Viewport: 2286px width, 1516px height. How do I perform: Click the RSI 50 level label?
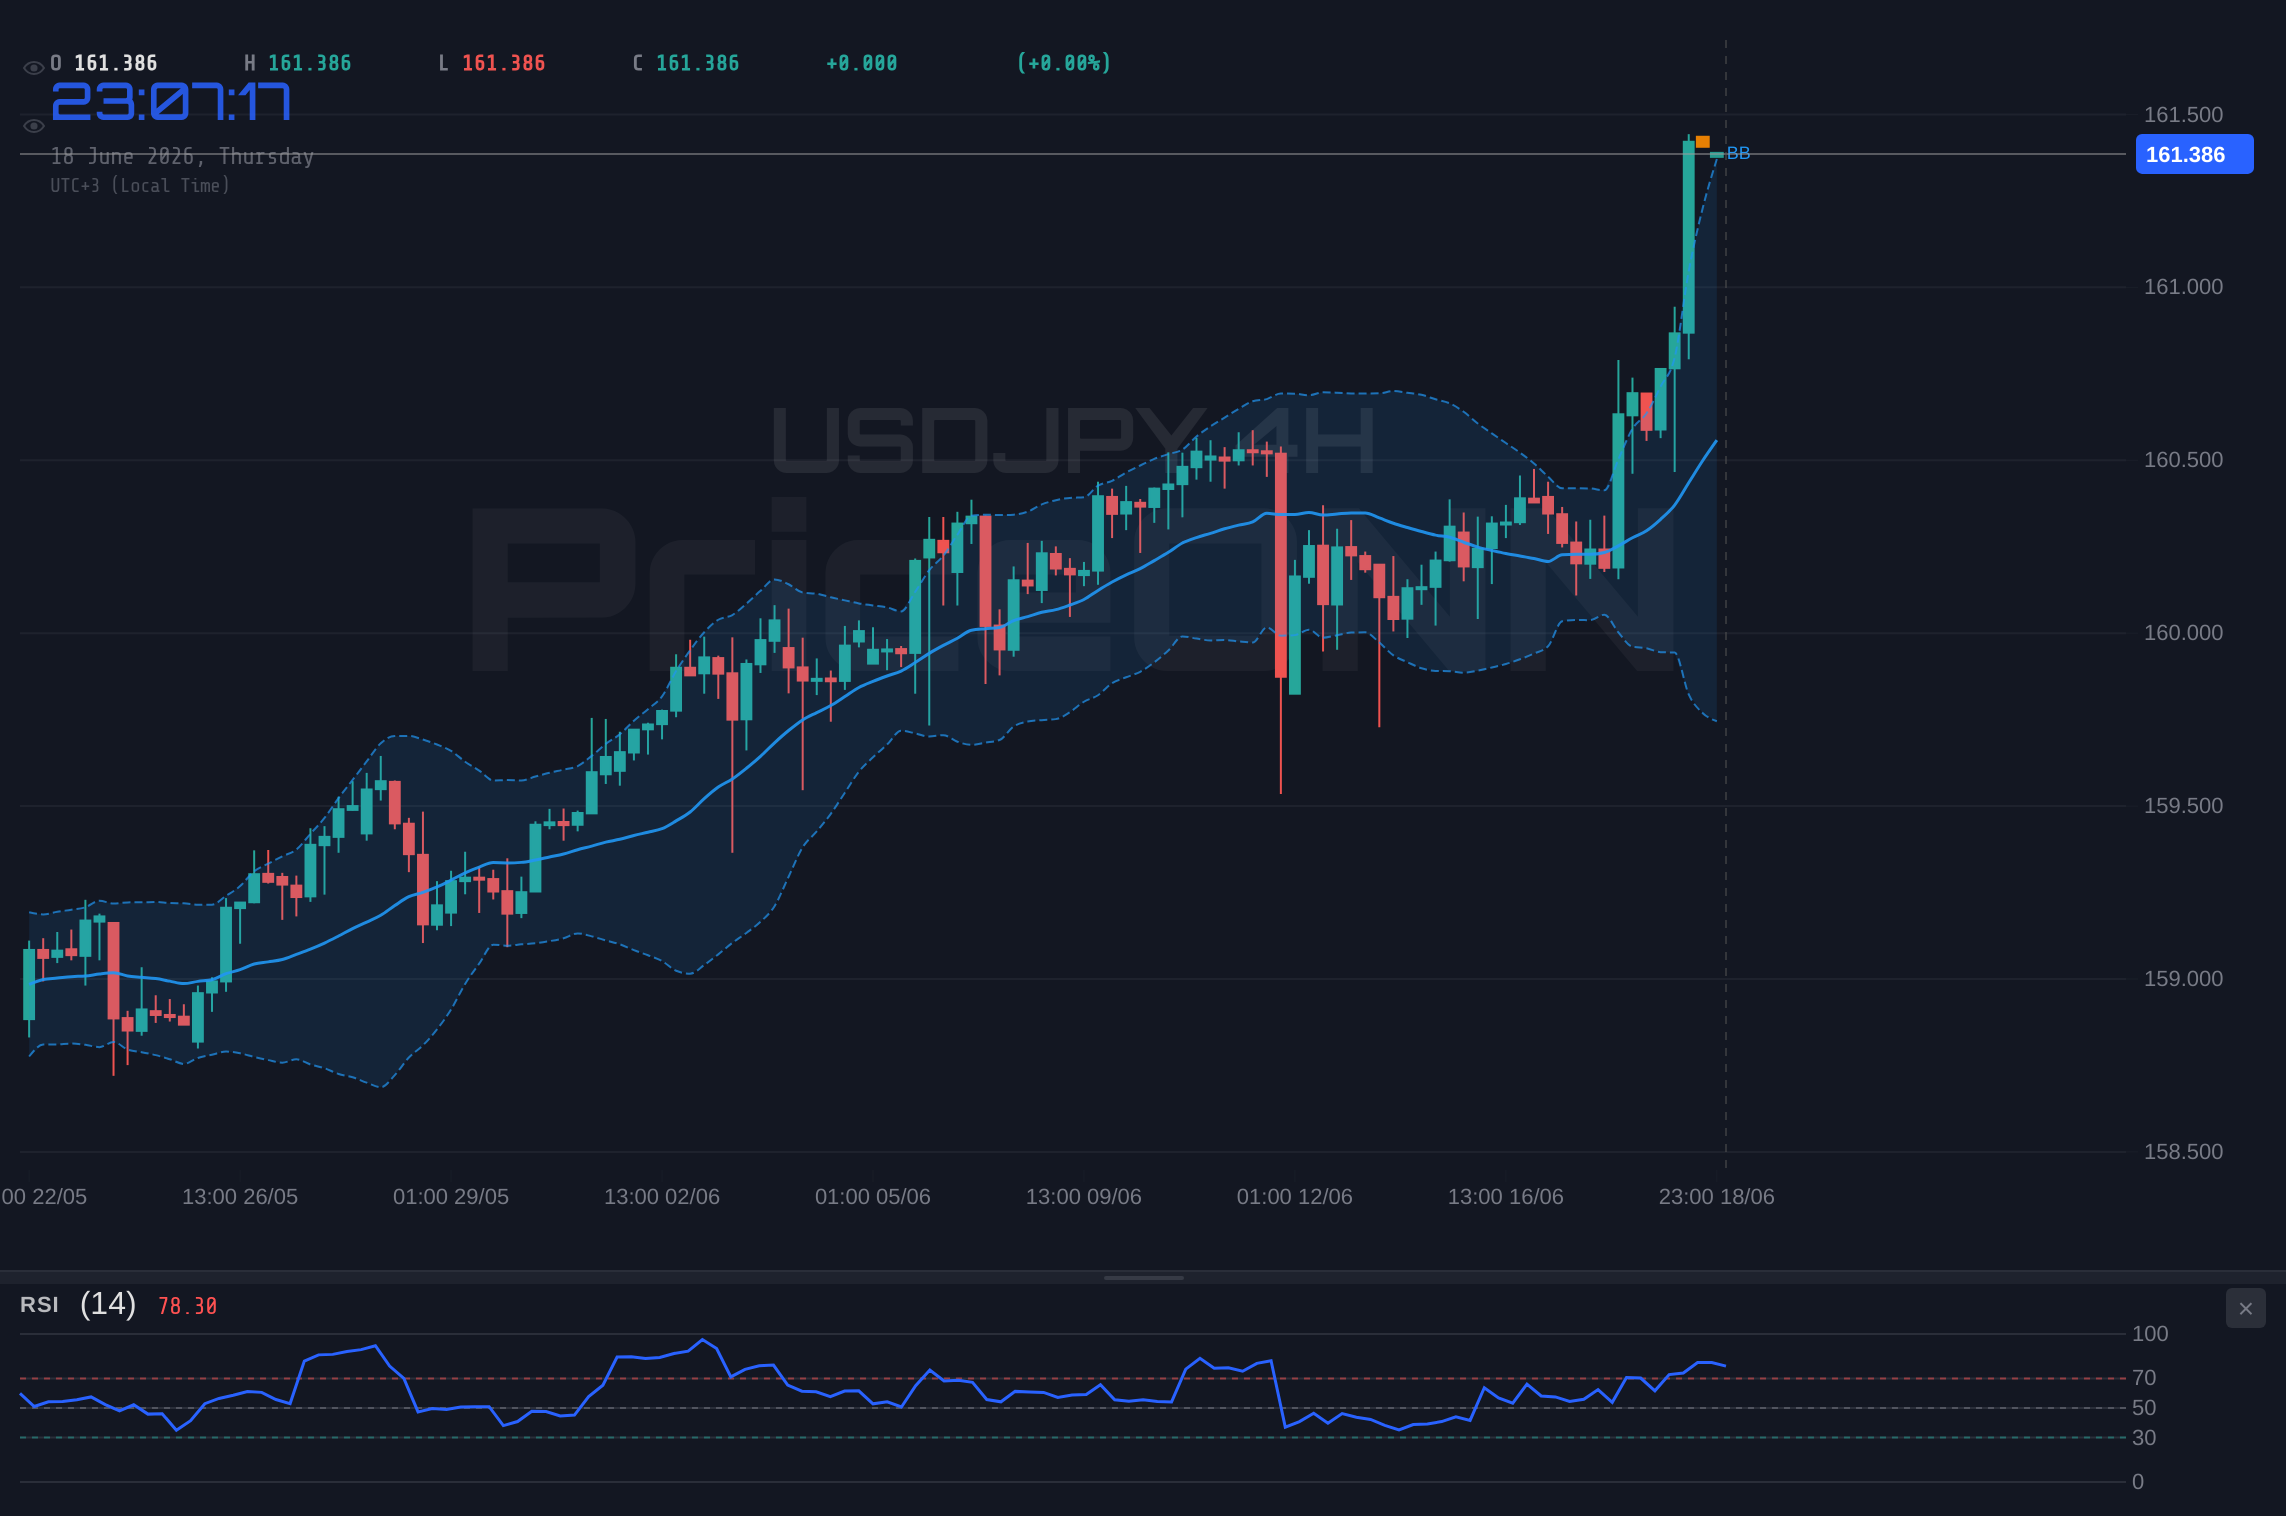click(2144, 1408)
